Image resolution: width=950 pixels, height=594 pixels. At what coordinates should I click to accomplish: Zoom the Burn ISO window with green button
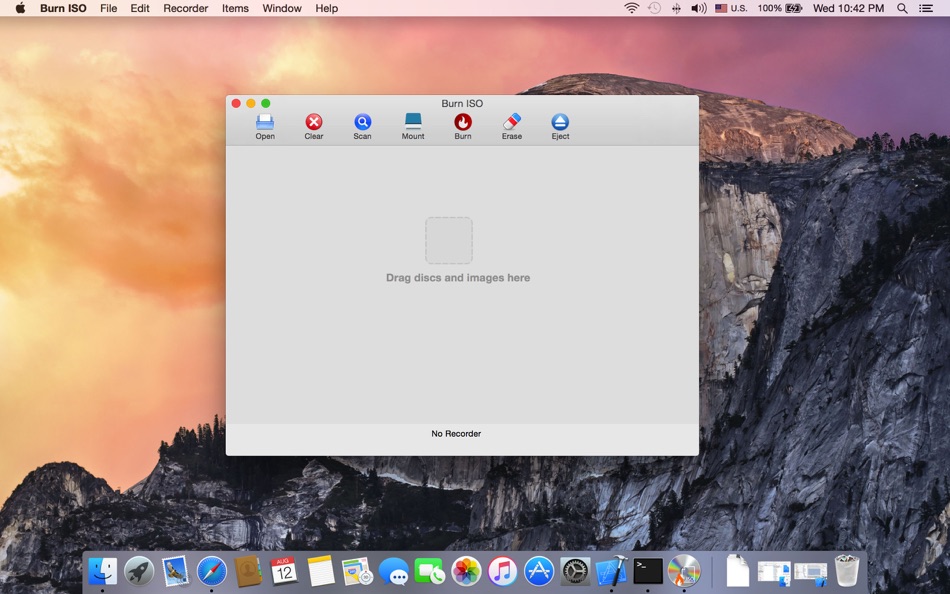(x=265, y=104)
